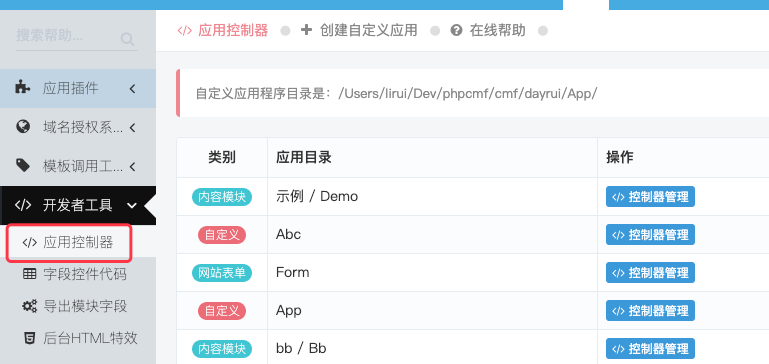Expand the 域名授权系统 menu arrow

click(132, 128)
